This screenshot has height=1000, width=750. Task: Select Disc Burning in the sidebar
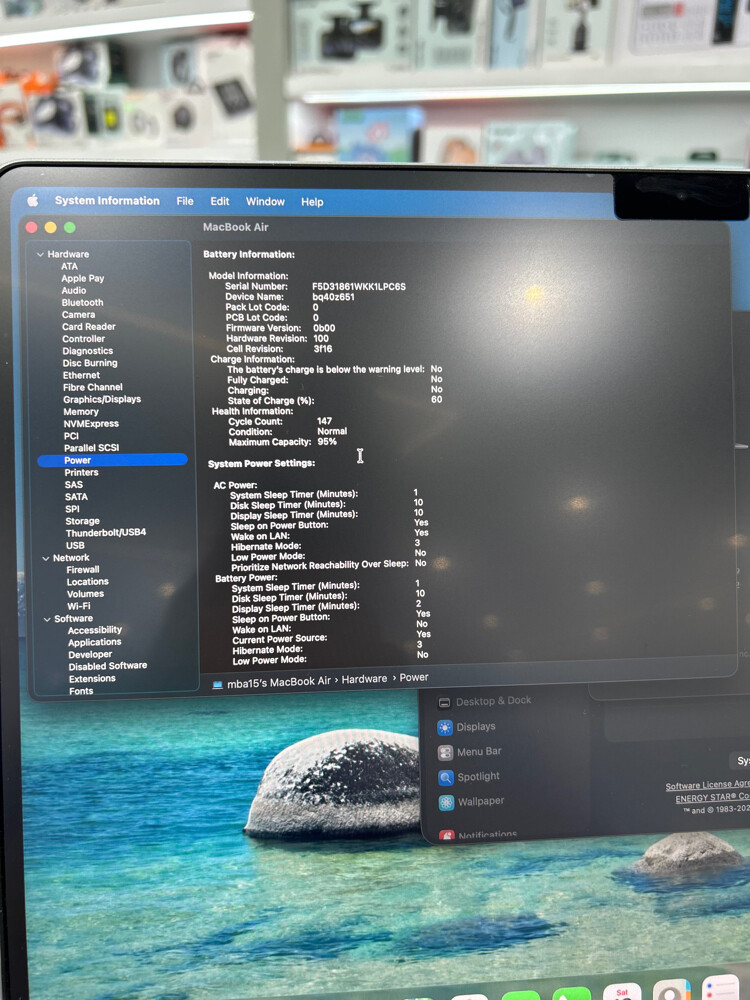coord(90,363)
